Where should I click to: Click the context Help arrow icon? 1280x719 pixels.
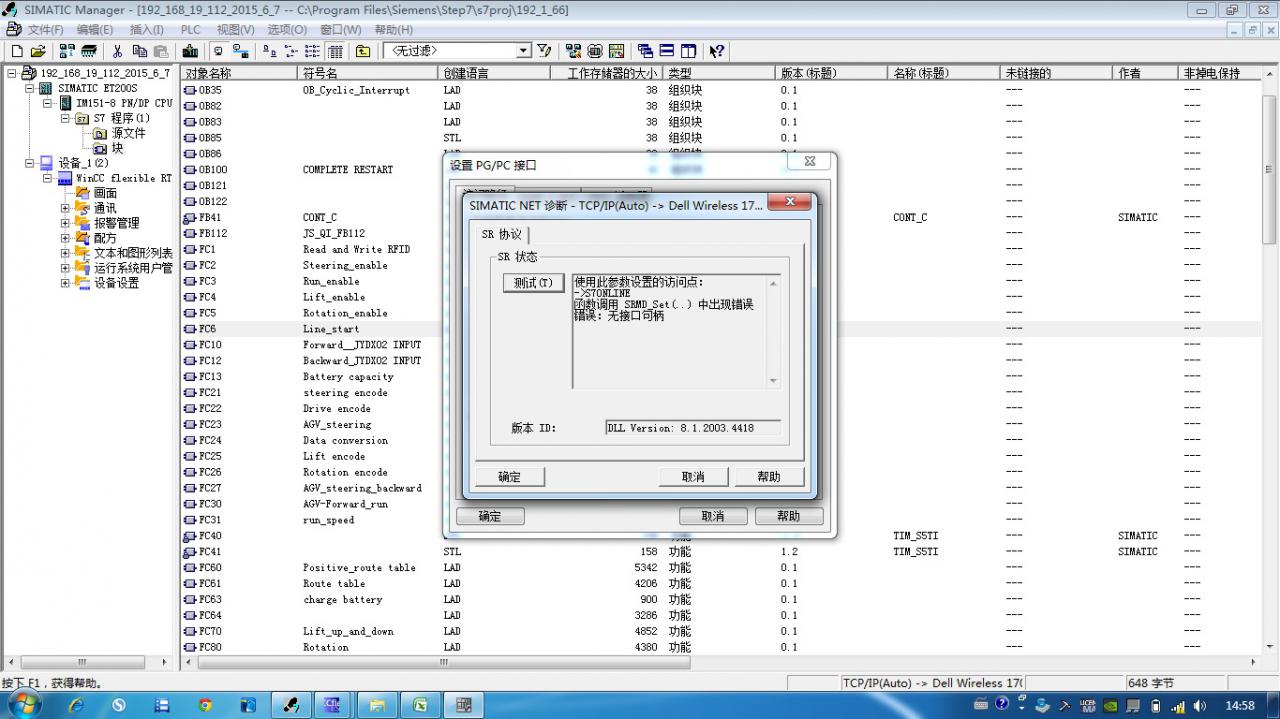(716, 51)
